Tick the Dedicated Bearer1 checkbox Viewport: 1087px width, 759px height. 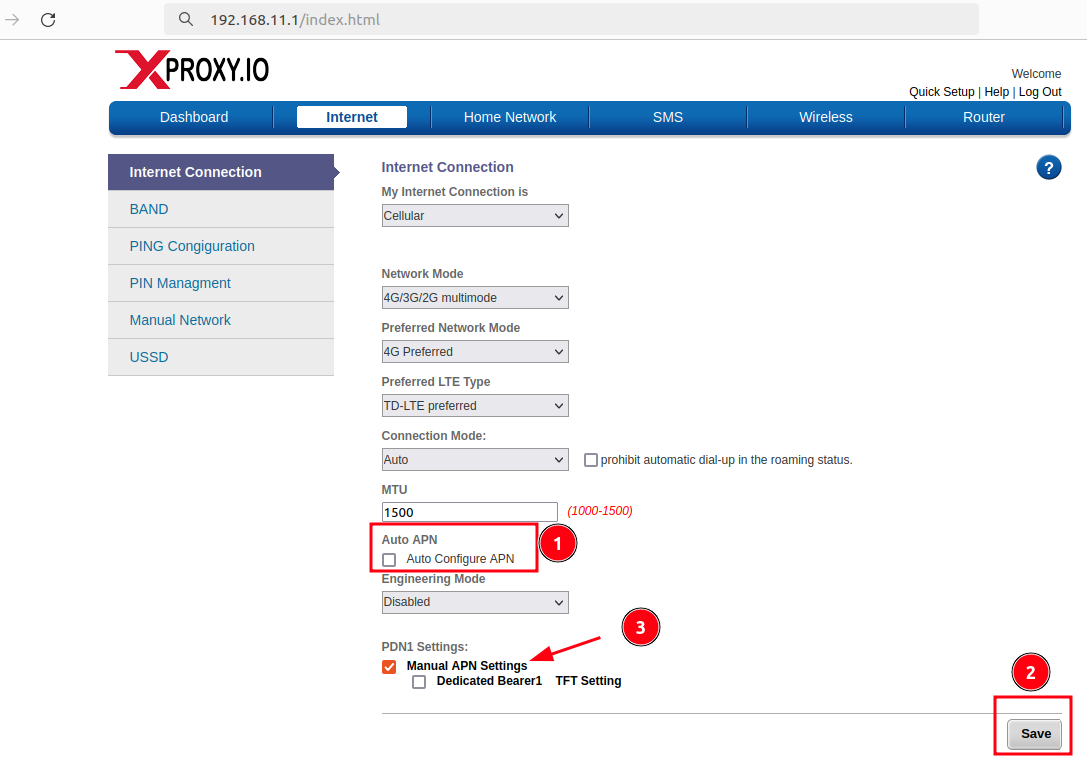click(x=419, y=682)
